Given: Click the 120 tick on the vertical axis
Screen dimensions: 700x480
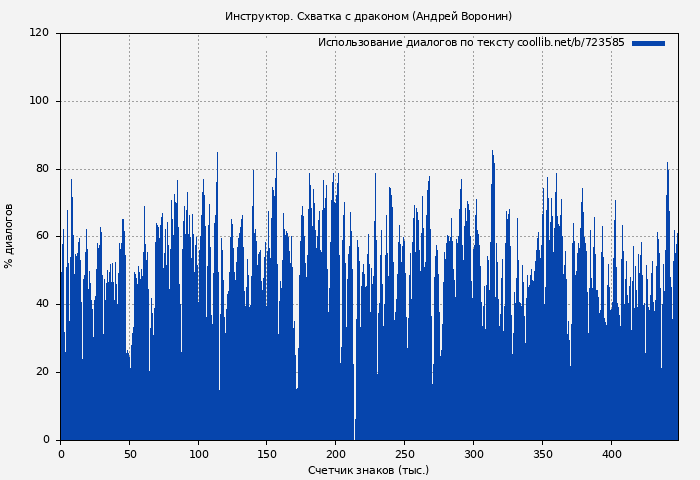Looking at the screenshot, I should click(x=40, y=33).
